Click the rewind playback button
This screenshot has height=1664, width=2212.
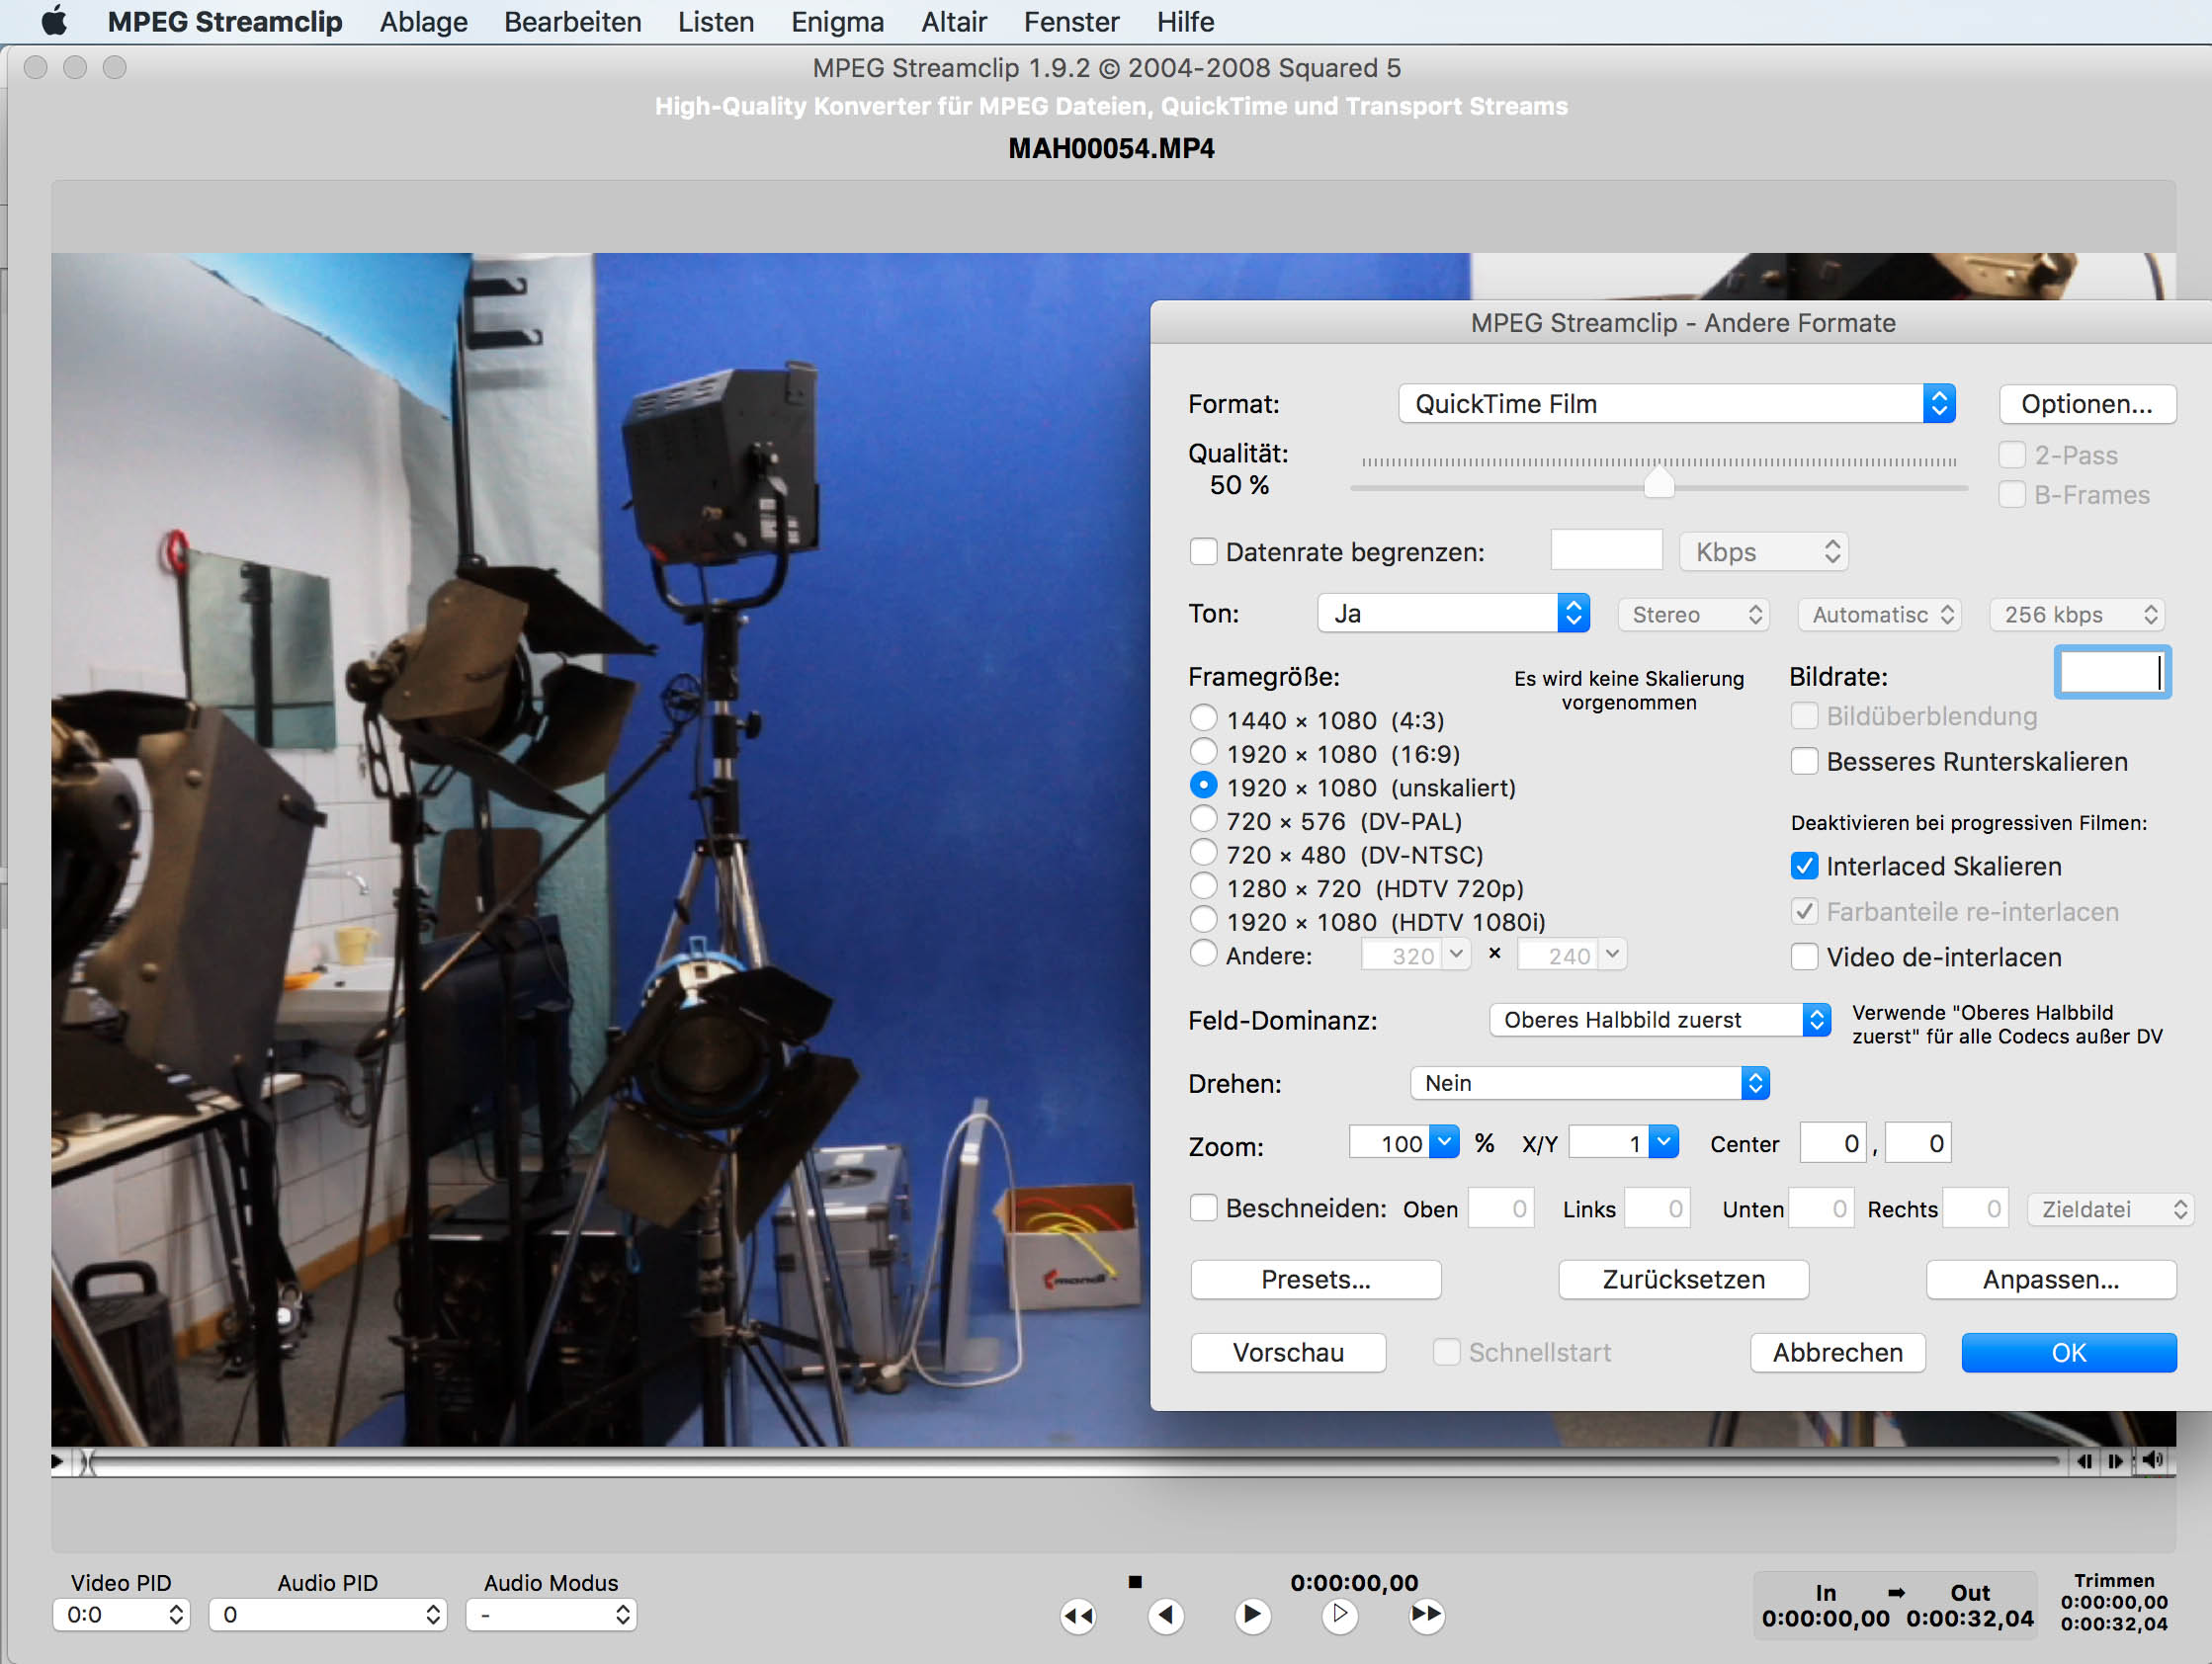click(x=1078, y=1614)
